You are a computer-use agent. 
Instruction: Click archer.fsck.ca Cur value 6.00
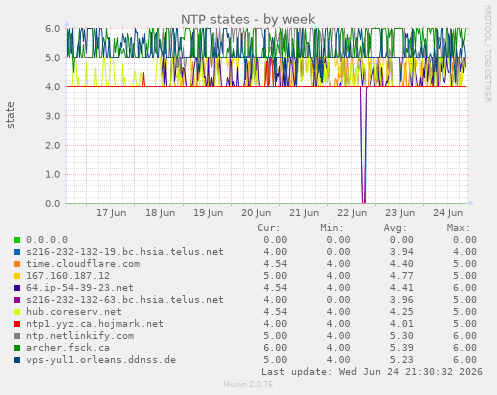(x=275, y=348)
